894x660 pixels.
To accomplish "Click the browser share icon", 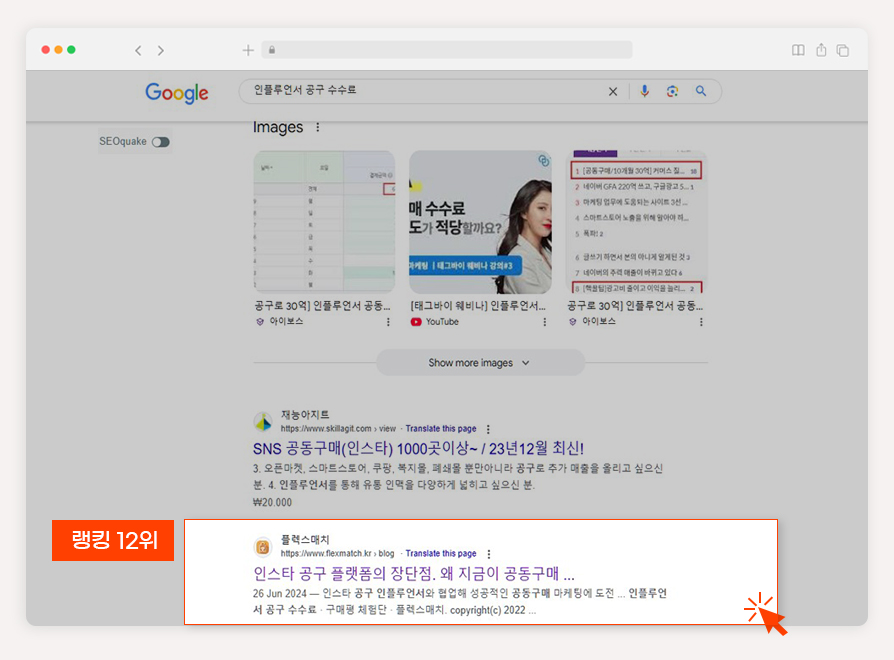I will [821, 50].
